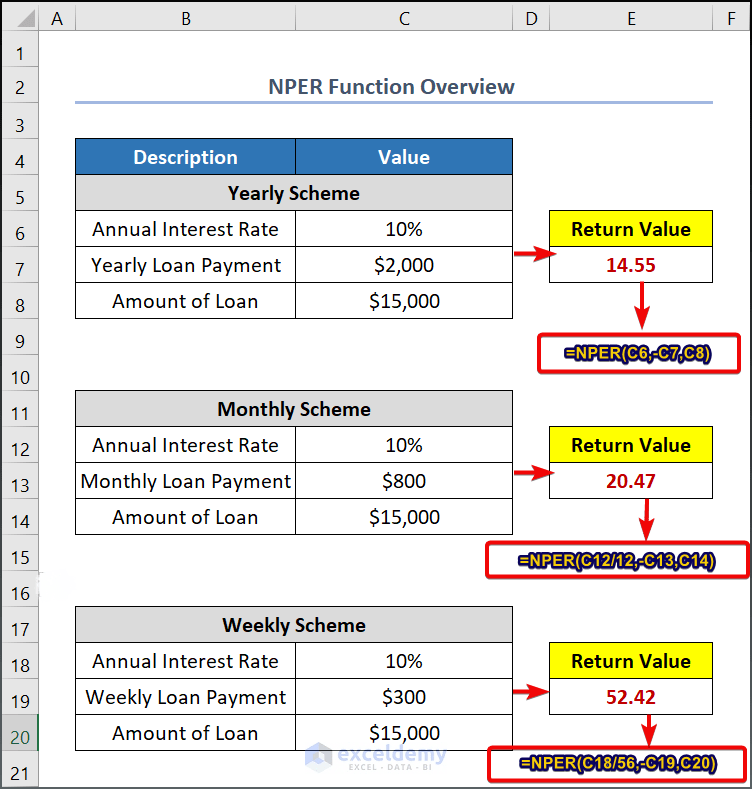Select 'Annual Interest Rate' in row 18

coord(185,661)
